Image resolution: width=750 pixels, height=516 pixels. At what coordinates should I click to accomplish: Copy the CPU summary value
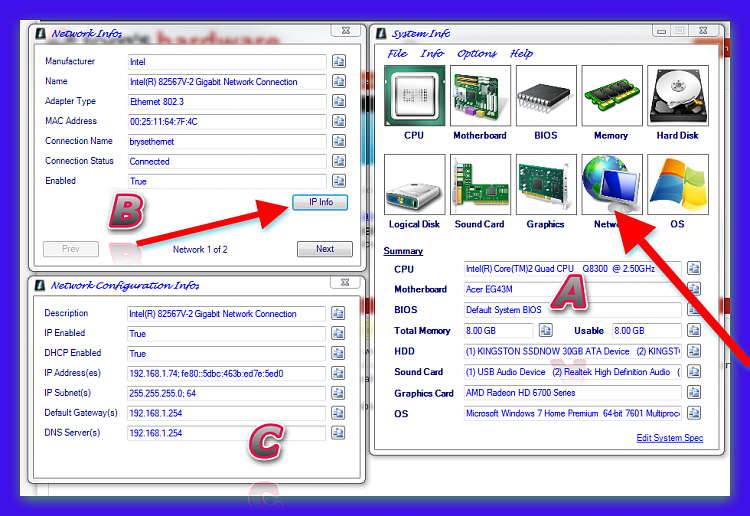694,268
